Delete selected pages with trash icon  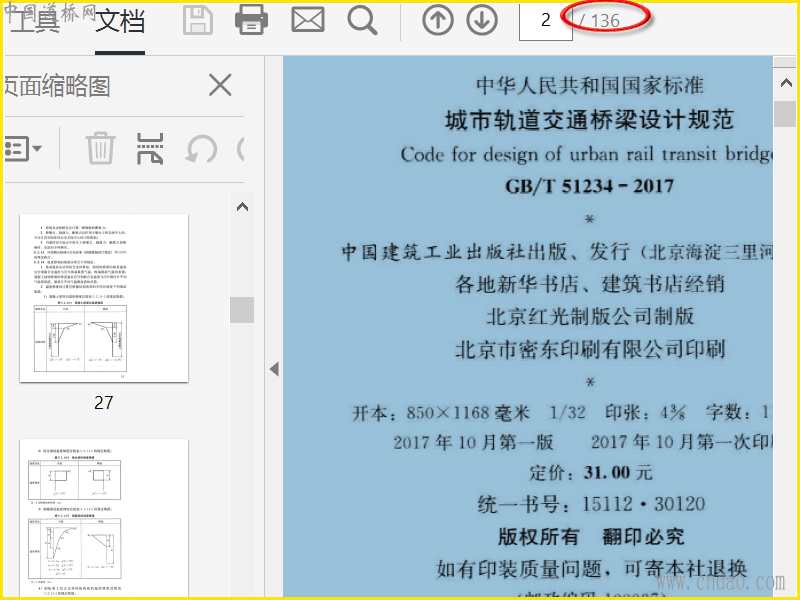pyautogui.click(x=100, y=148)
